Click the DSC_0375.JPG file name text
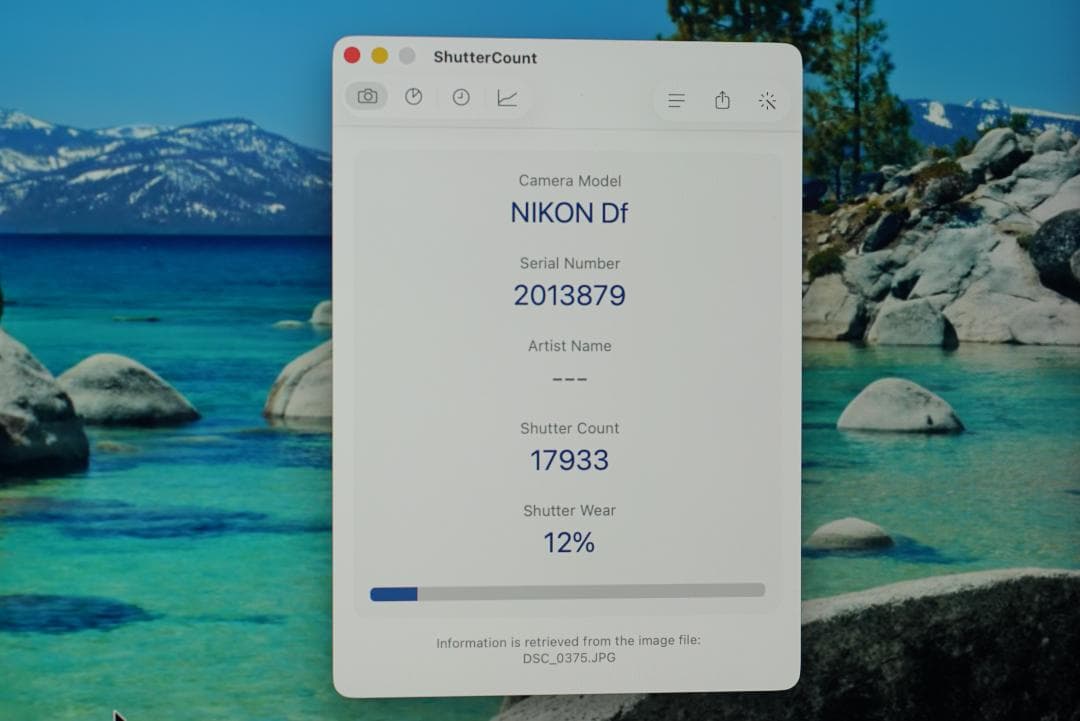 click(x=567, y=658)
